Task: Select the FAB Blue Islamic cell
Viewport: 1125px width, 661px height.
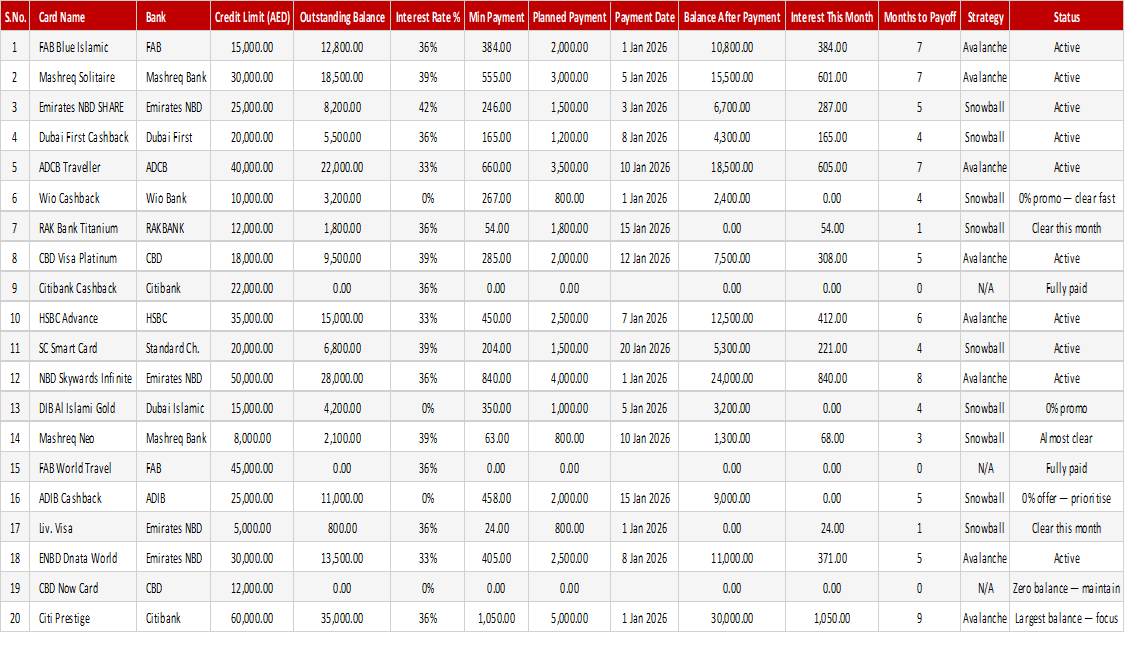Action: click(x=83, y=47)
